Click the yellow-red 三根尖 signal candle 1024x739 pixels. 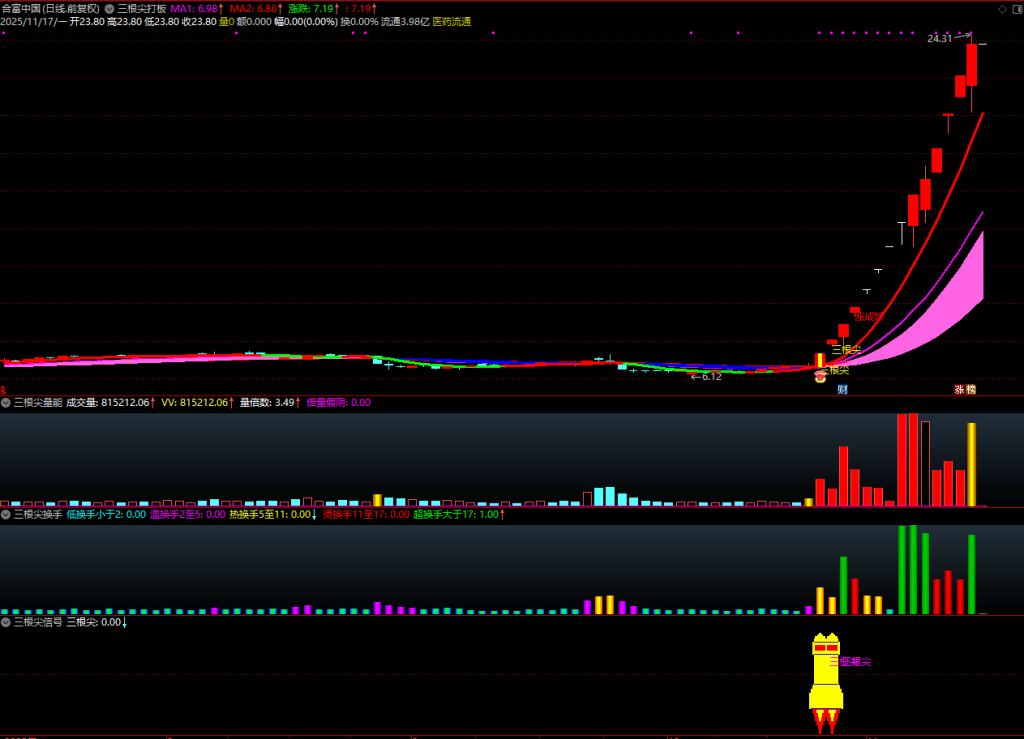coord(820,360)
